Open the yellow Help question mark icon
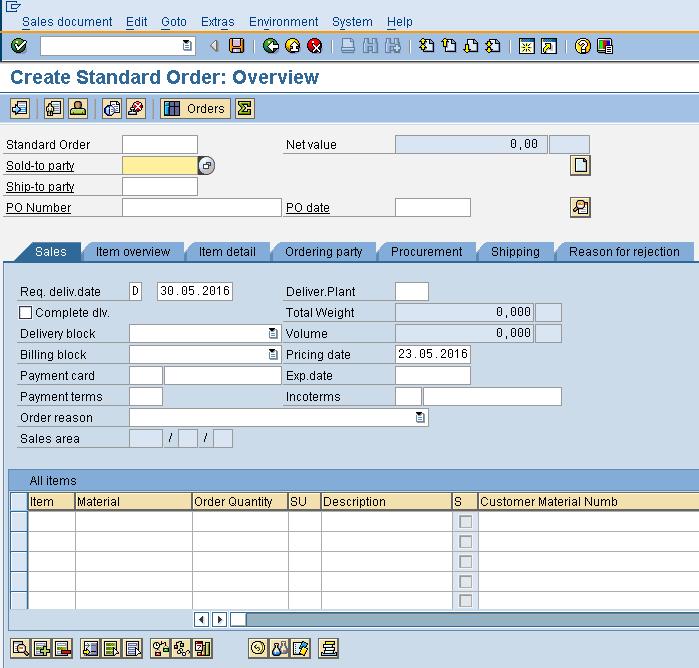This screenshot has height=668, width=699. tap(582, 46)
